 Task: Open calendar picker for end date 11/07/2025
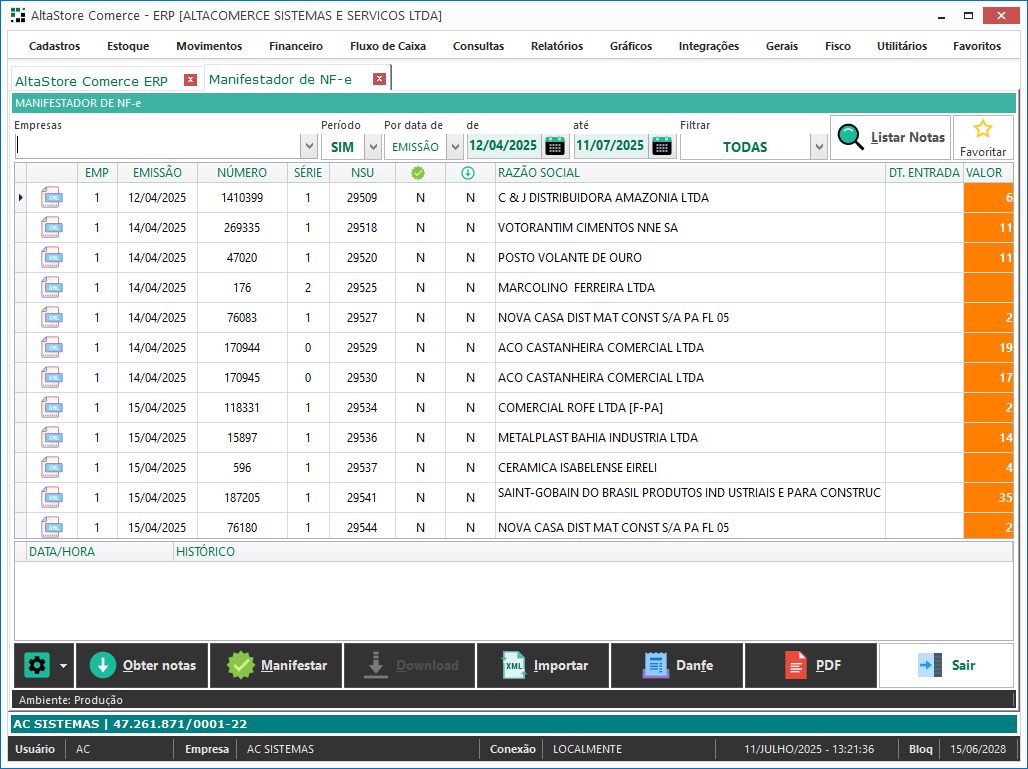click(662, 146)
